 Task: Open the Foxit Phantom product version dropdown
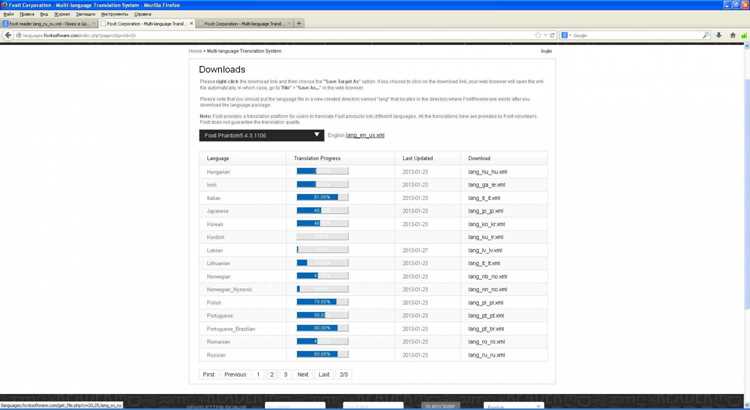(x=262, y=135)
